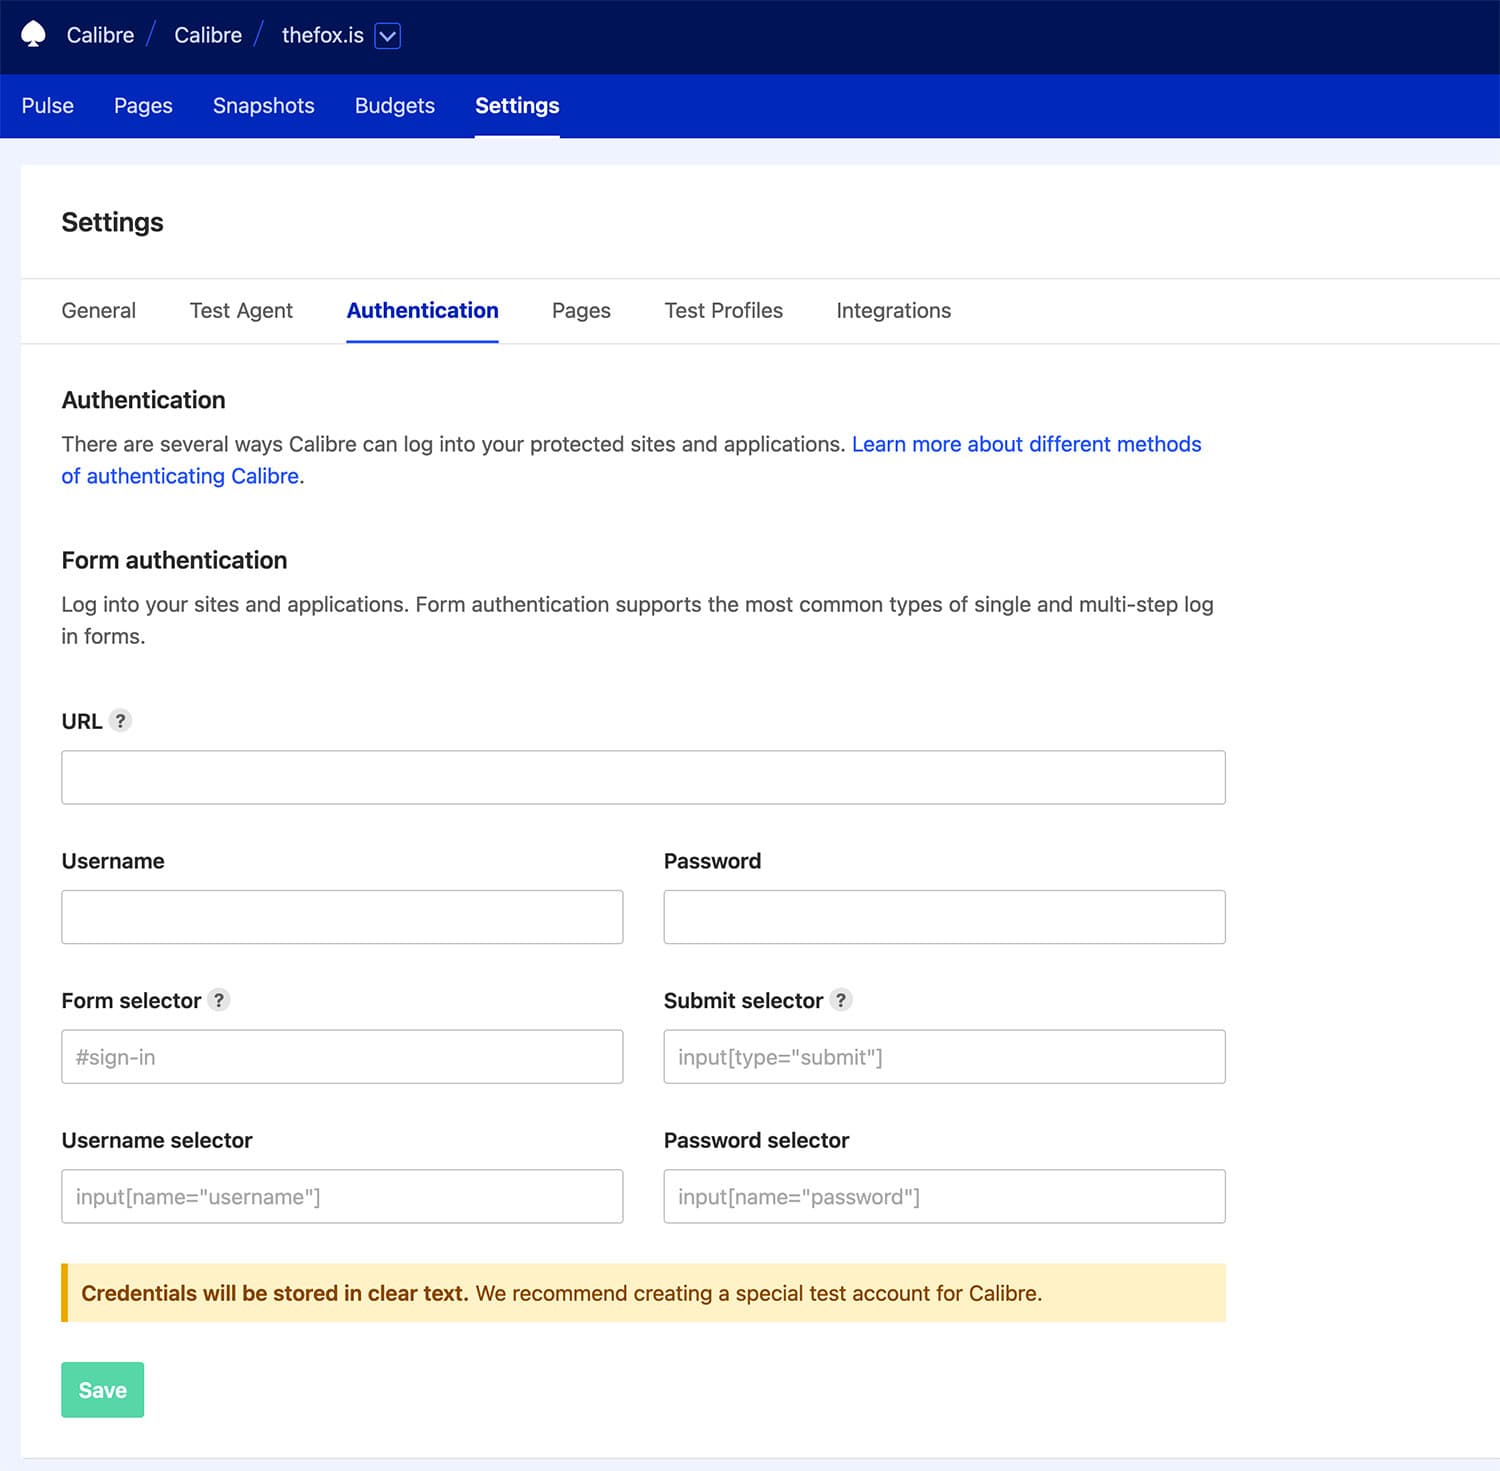Open the Test Agent tab

point(240,310)
